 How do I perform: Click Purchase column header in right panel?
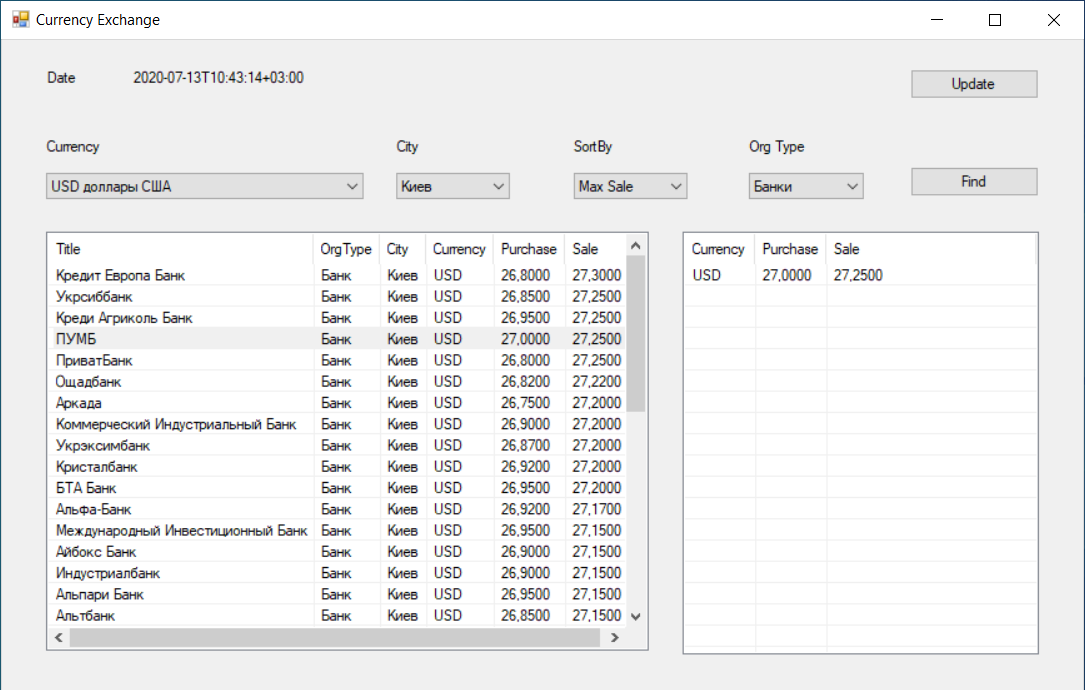coord(790,249)
